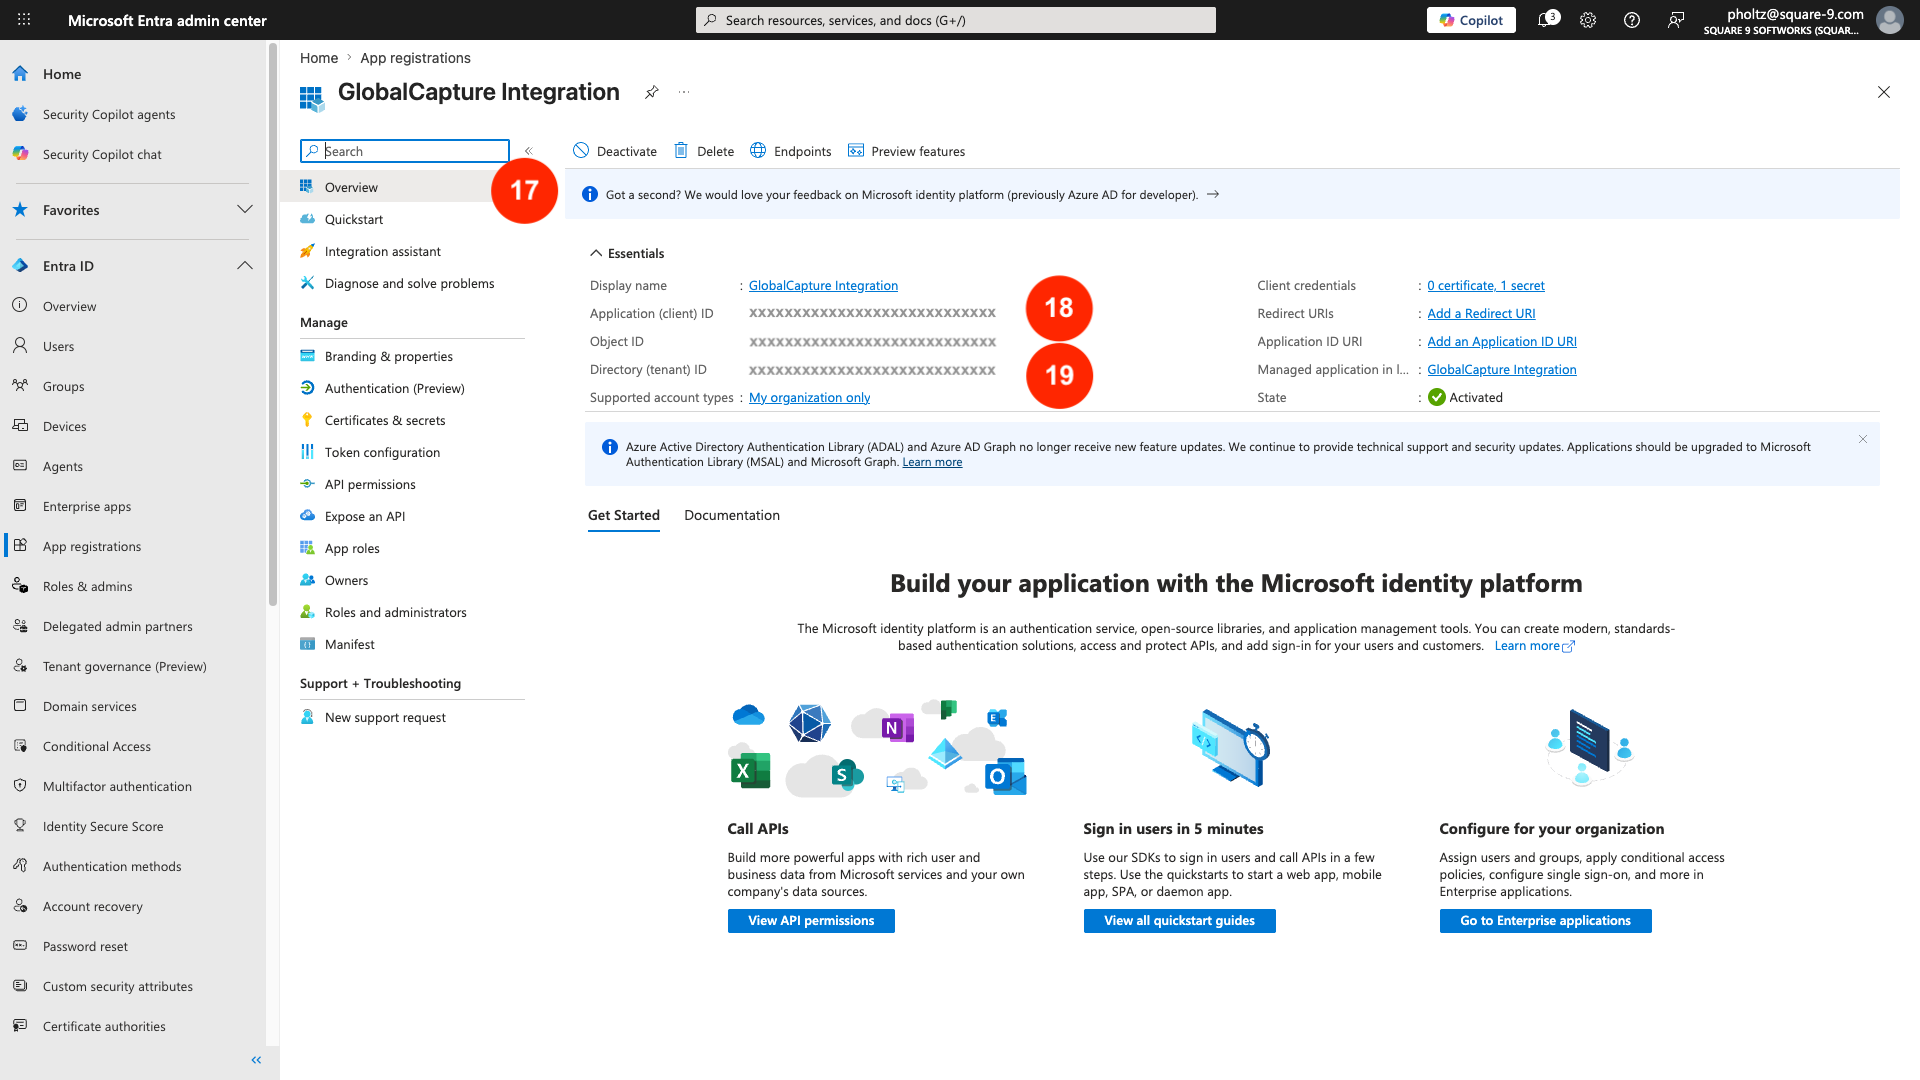Open the app launcher waffle icon

click(24, 20)
